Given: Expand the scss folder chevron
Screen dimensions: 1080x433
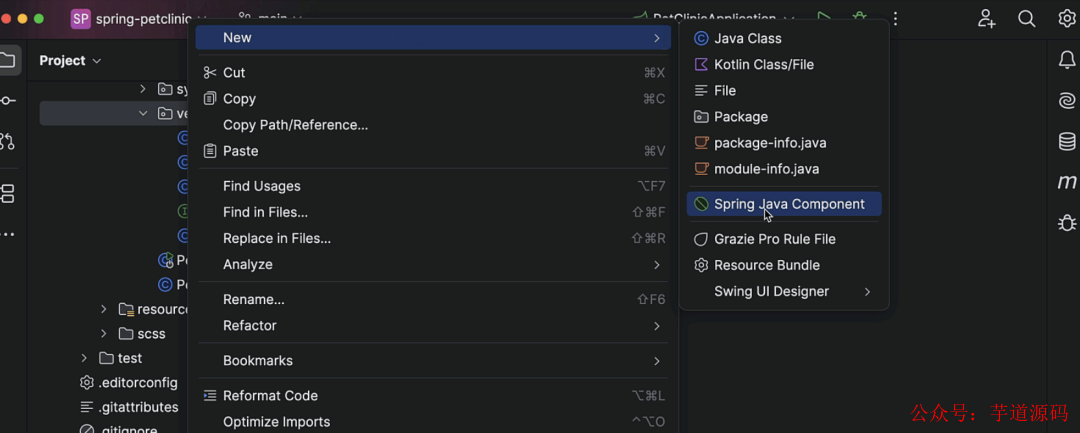Looking at the screenshot, I should 104,334.
